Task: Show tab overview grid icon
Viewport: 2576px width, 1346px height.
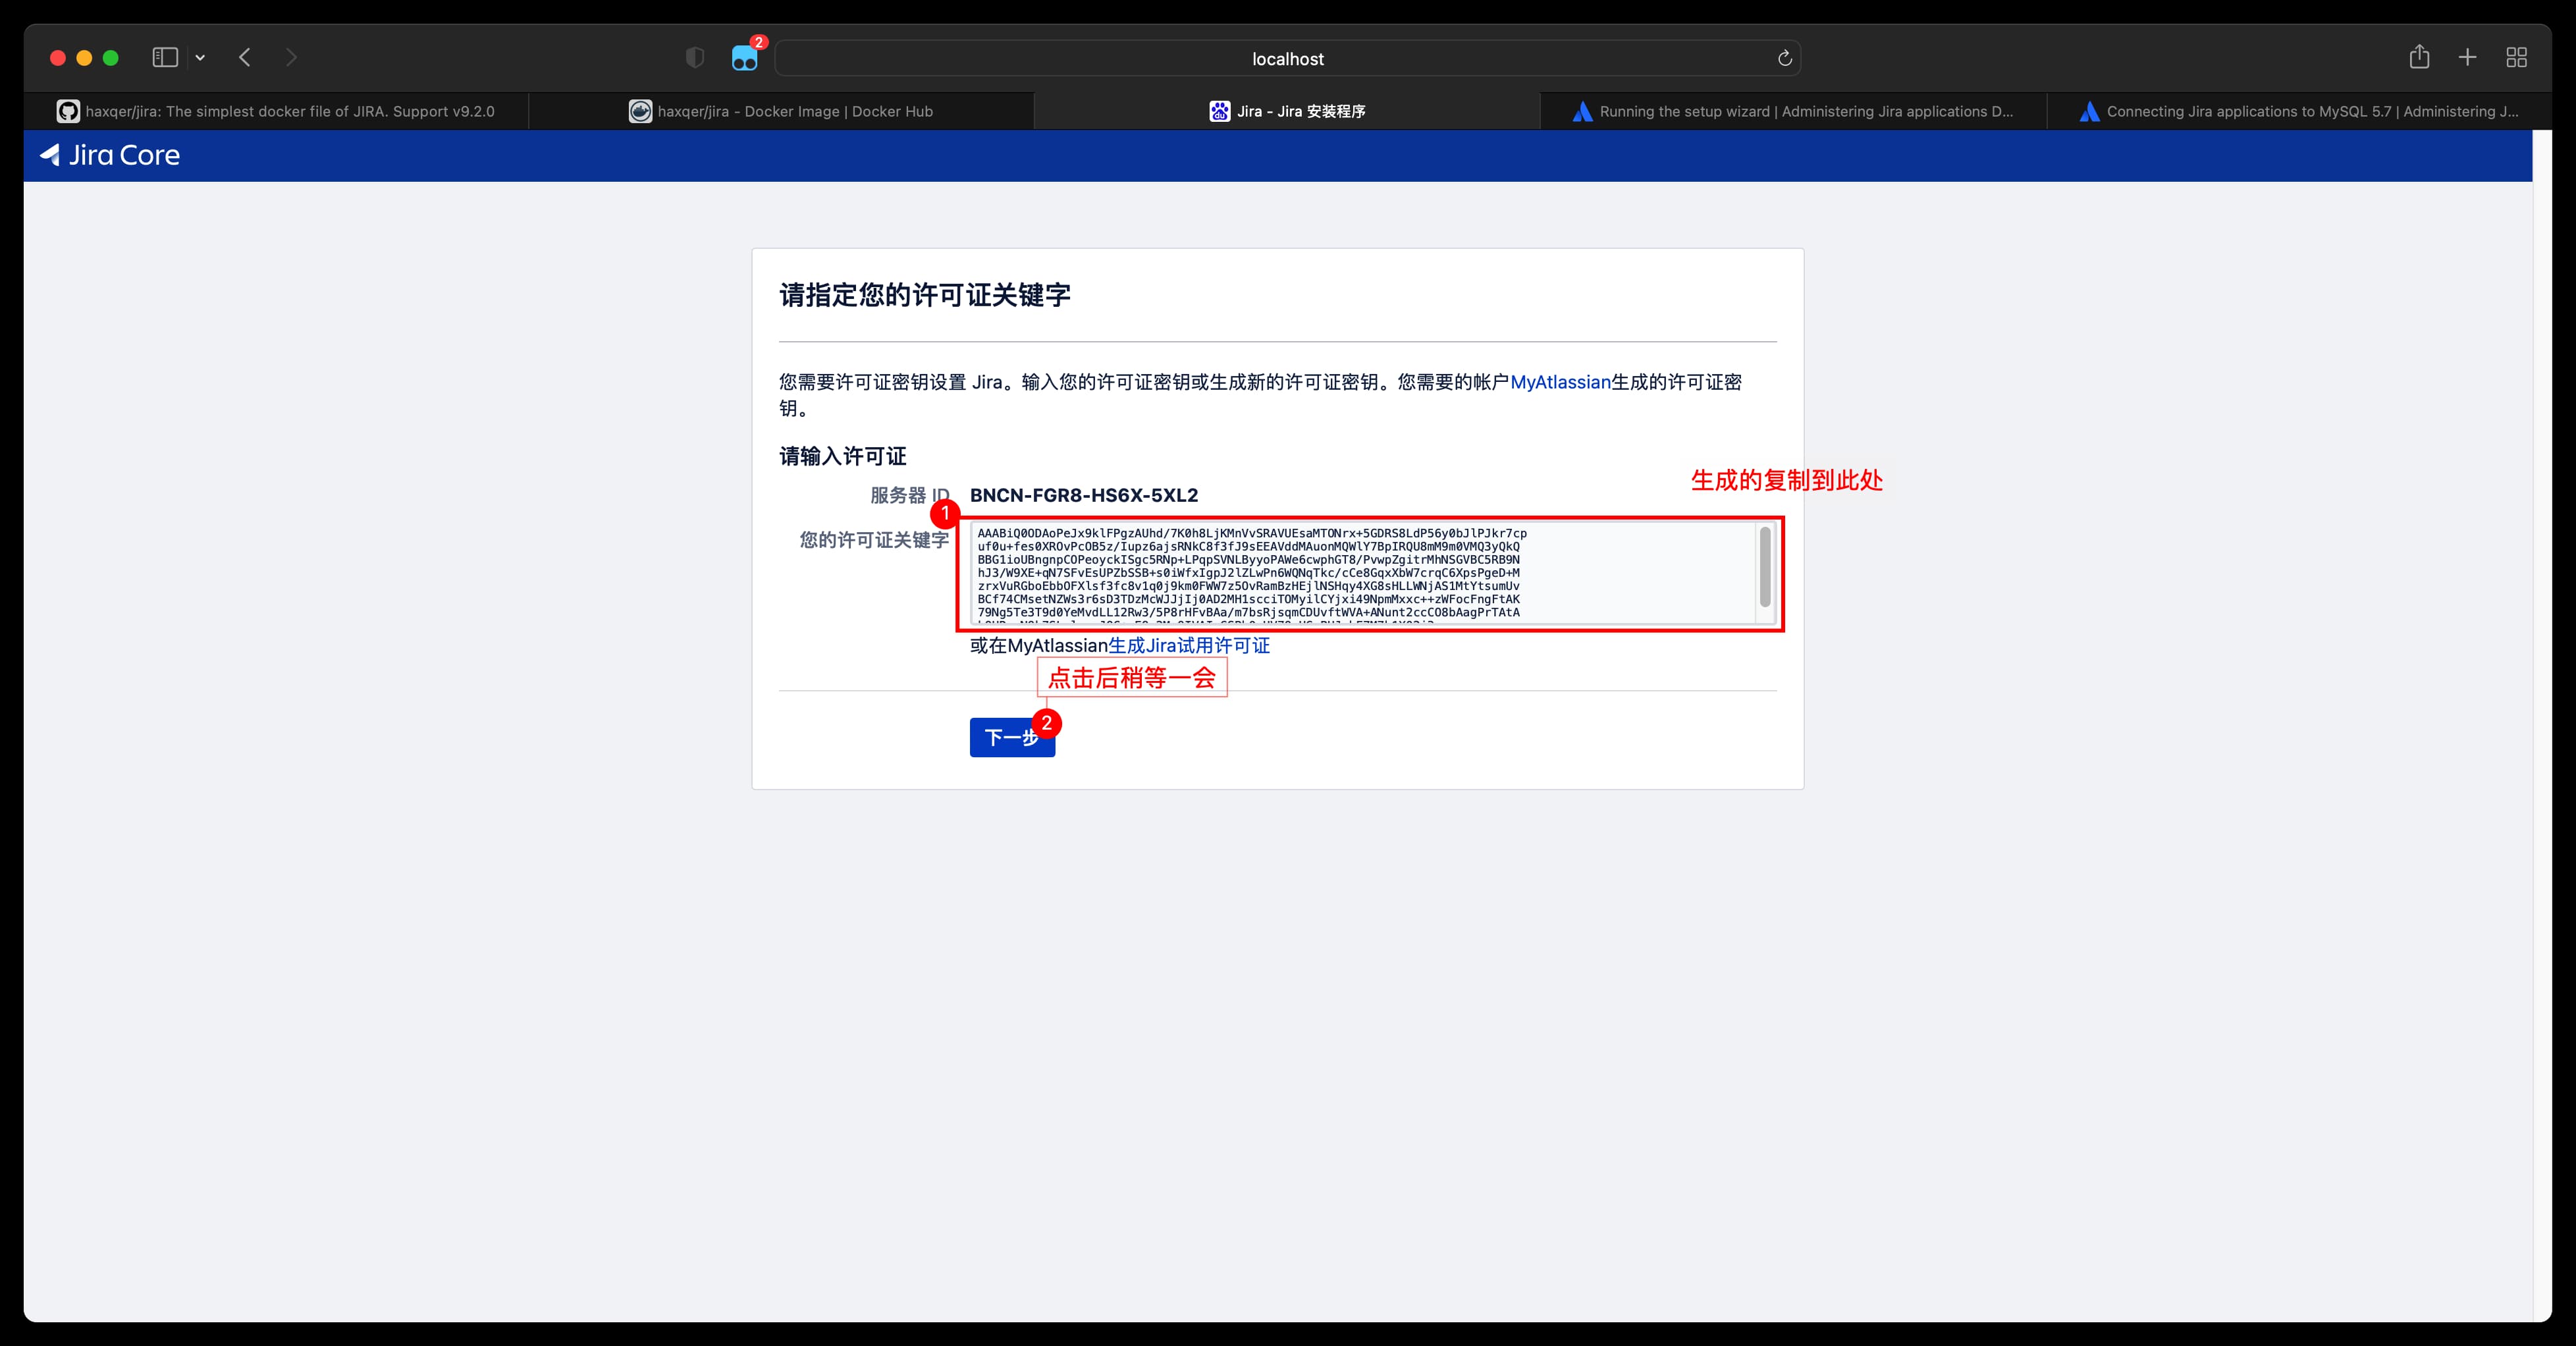Action: pyautogui.click(x=2517, y=58)
